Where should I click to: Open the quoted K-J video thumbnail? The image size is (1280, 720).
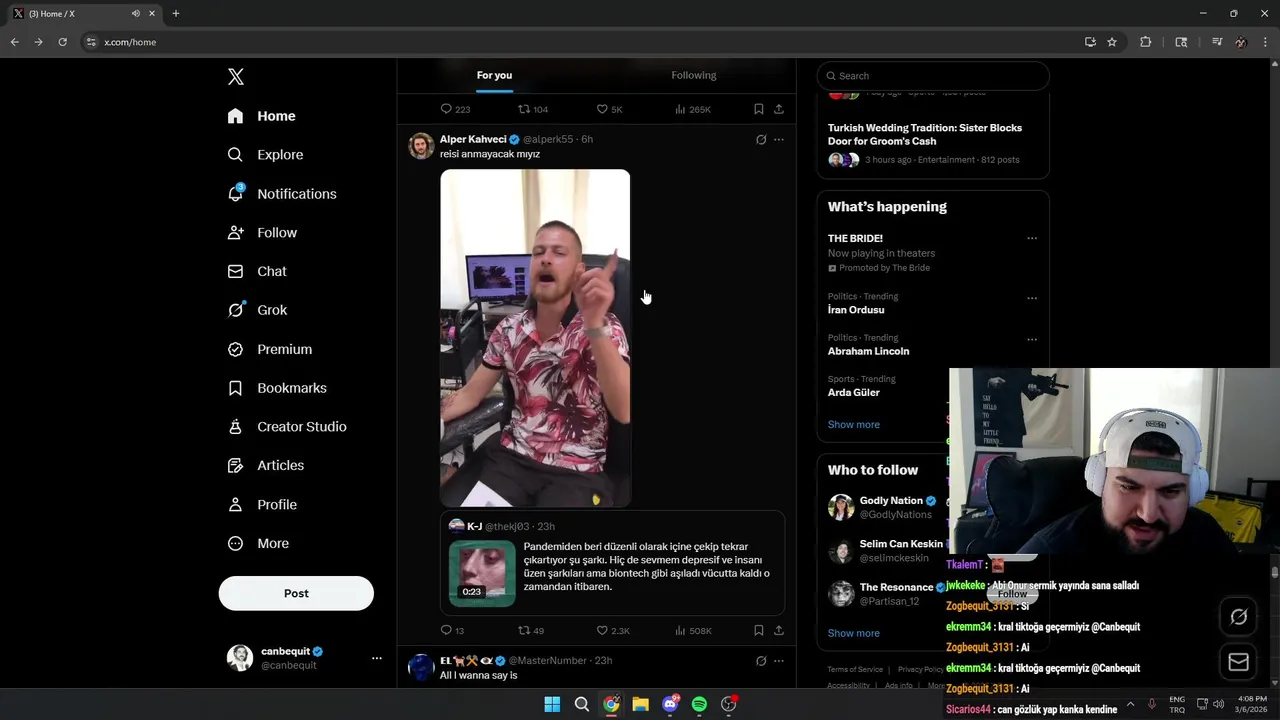pos(482,573)
